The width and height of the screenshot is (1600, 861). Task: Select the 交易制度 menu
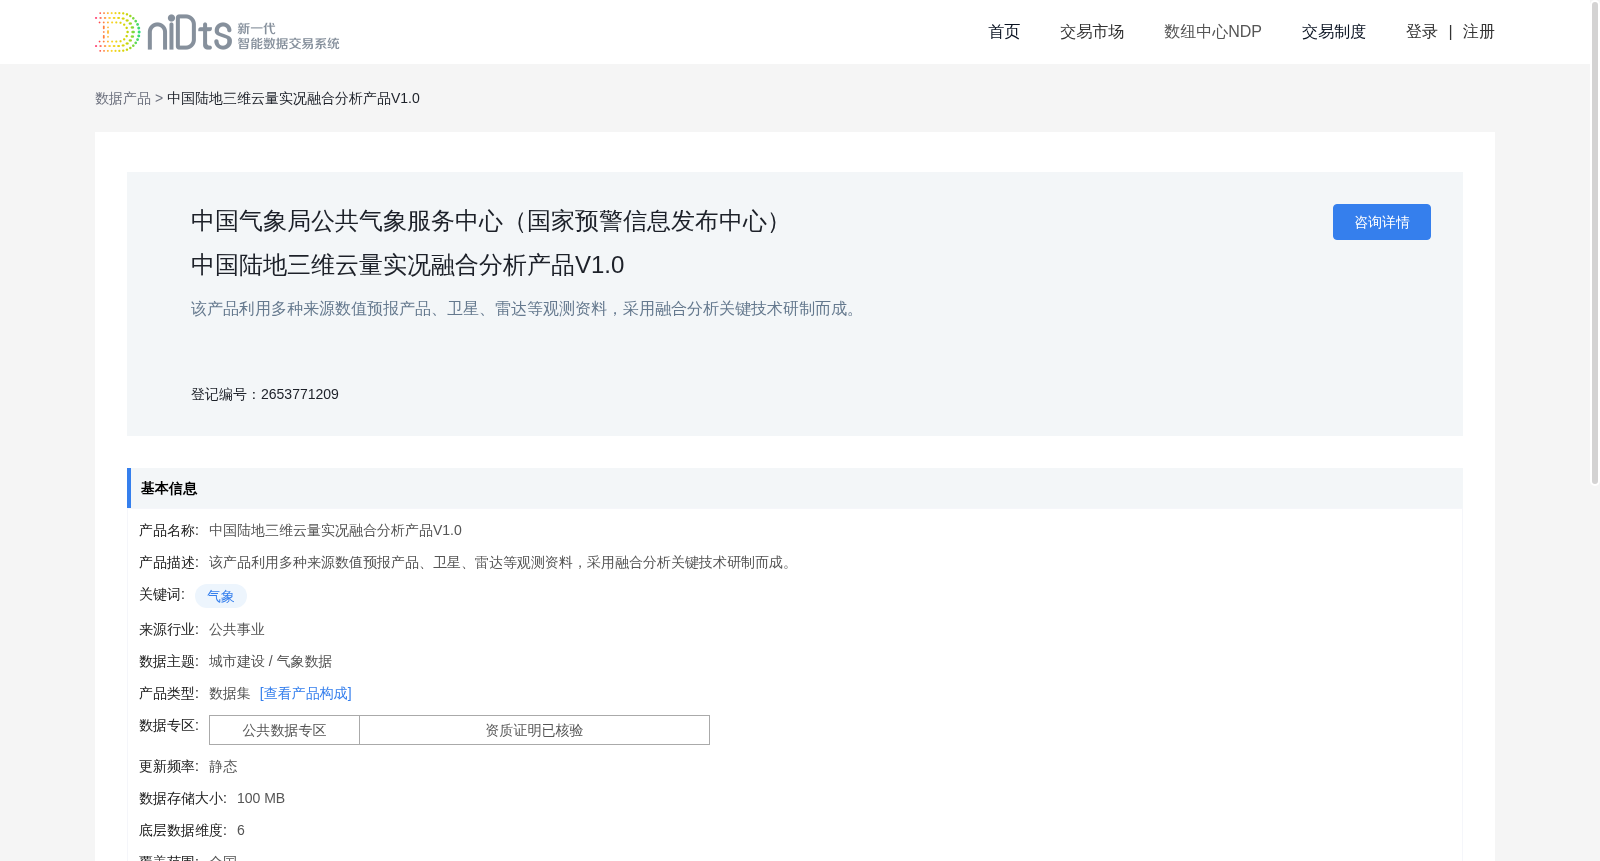(x=1333, y=32)
